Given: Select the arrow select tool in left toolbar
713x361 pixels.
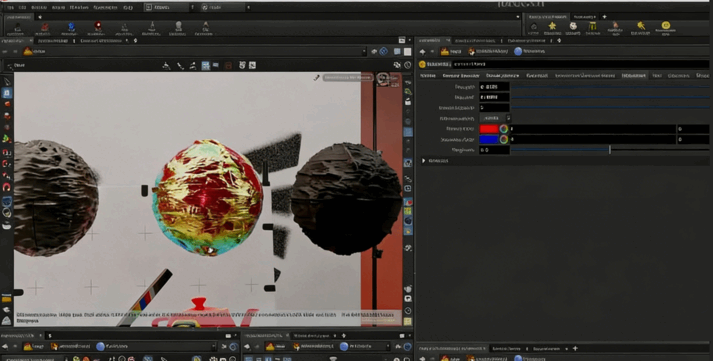Looking at the screenshot, I should coord(7,81).
